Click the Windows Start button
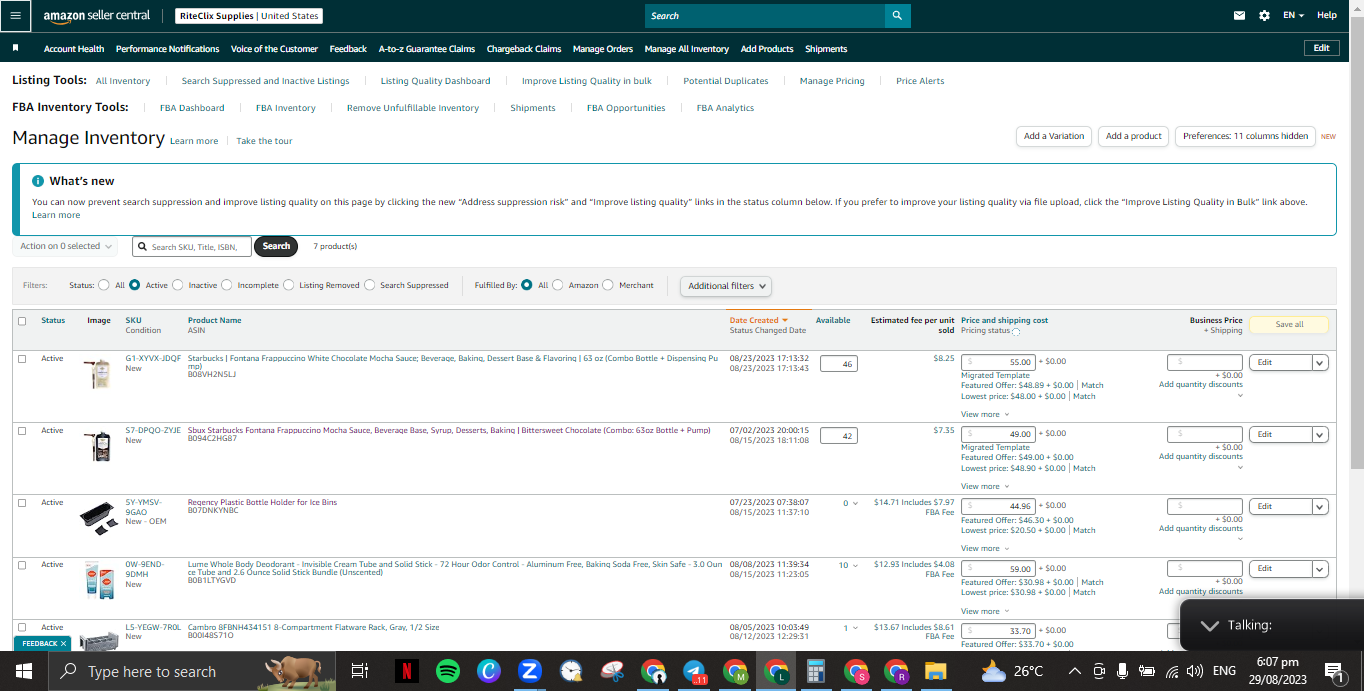The width and height of the screenshot is (1364, 691). click(22, 671)
